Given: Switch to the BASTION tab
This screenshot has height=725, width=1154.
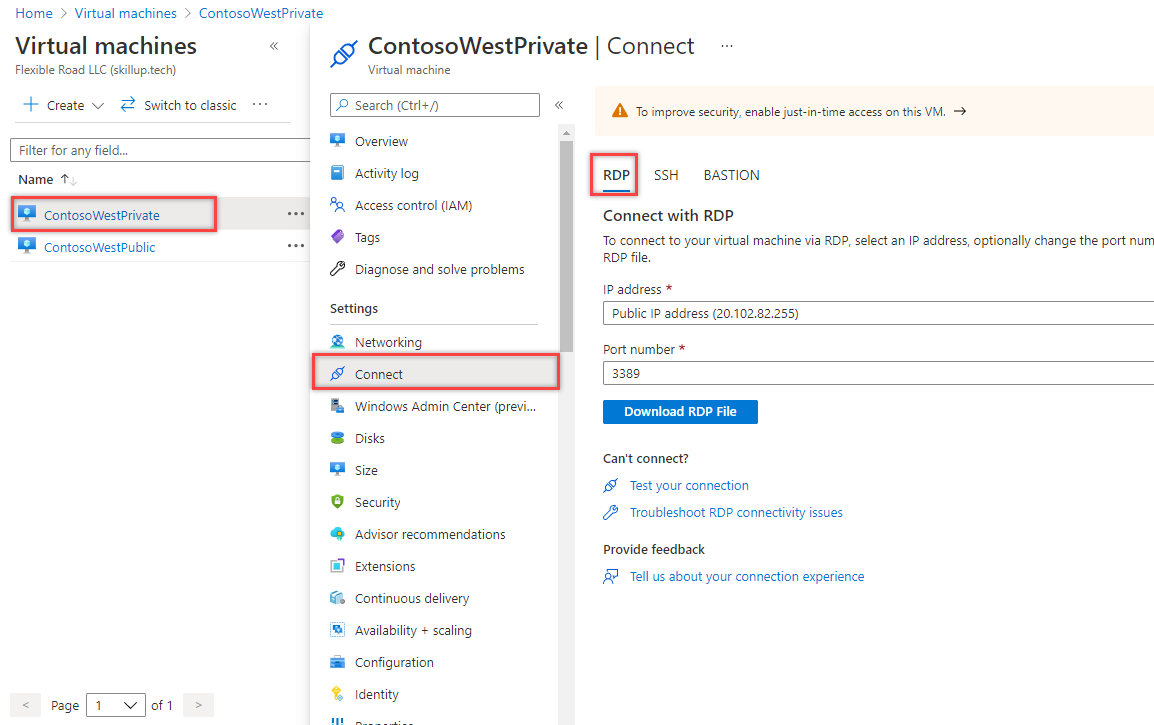Looking at the screenshot, I should coord(731,175).
